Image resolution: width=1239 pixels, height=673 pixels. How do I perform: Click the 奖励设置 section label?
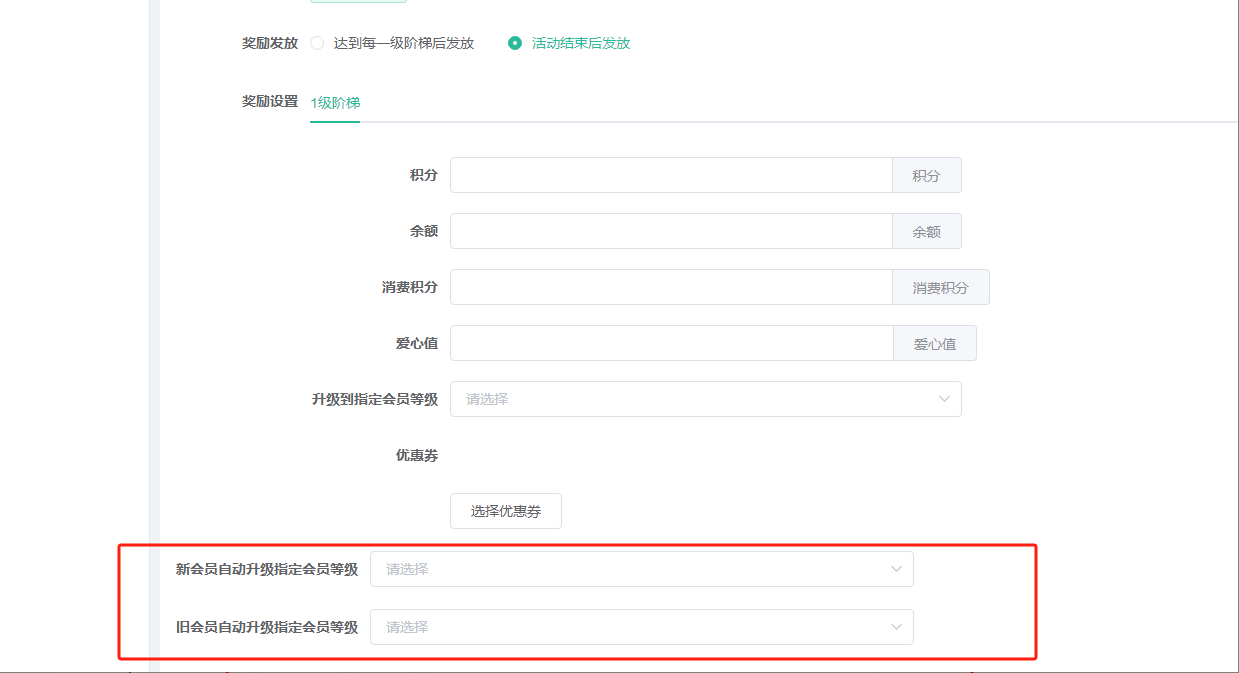tap(270, 101)
